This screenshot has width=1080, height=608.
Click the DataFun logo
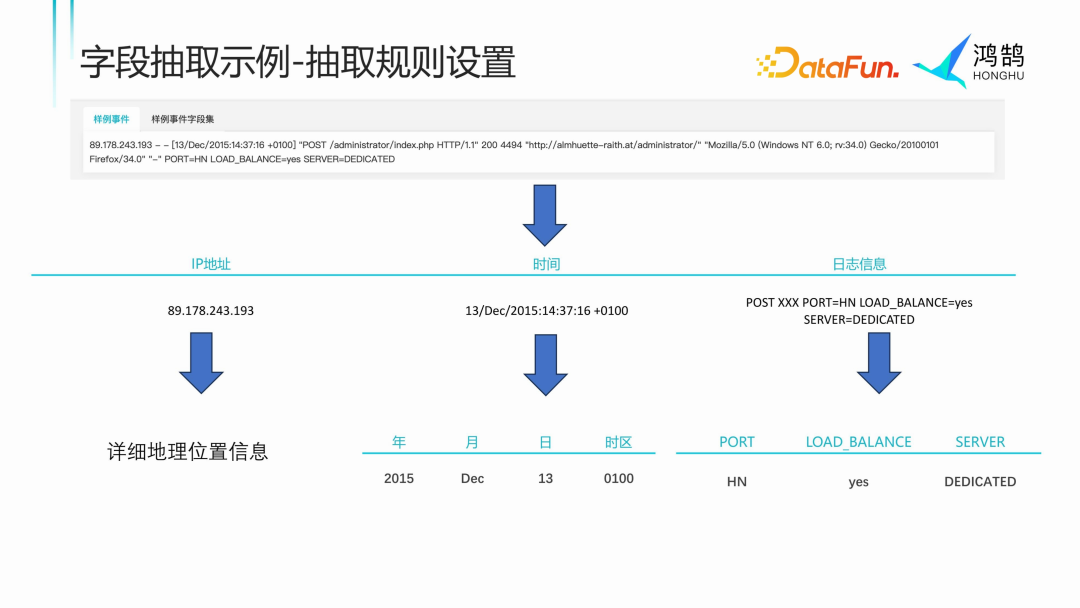tap(827, 63)
